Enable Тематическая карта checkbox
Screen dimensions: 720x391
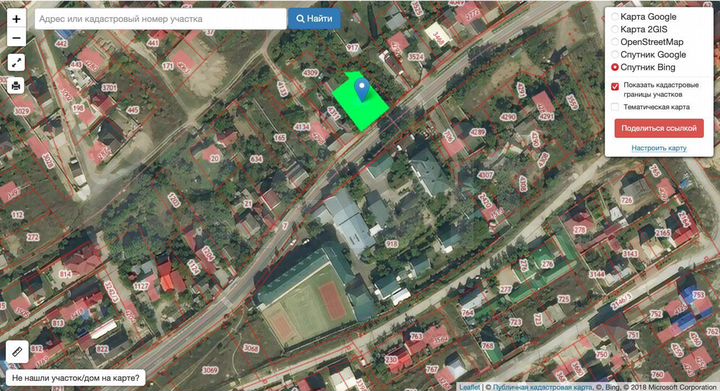coord(615,107)
